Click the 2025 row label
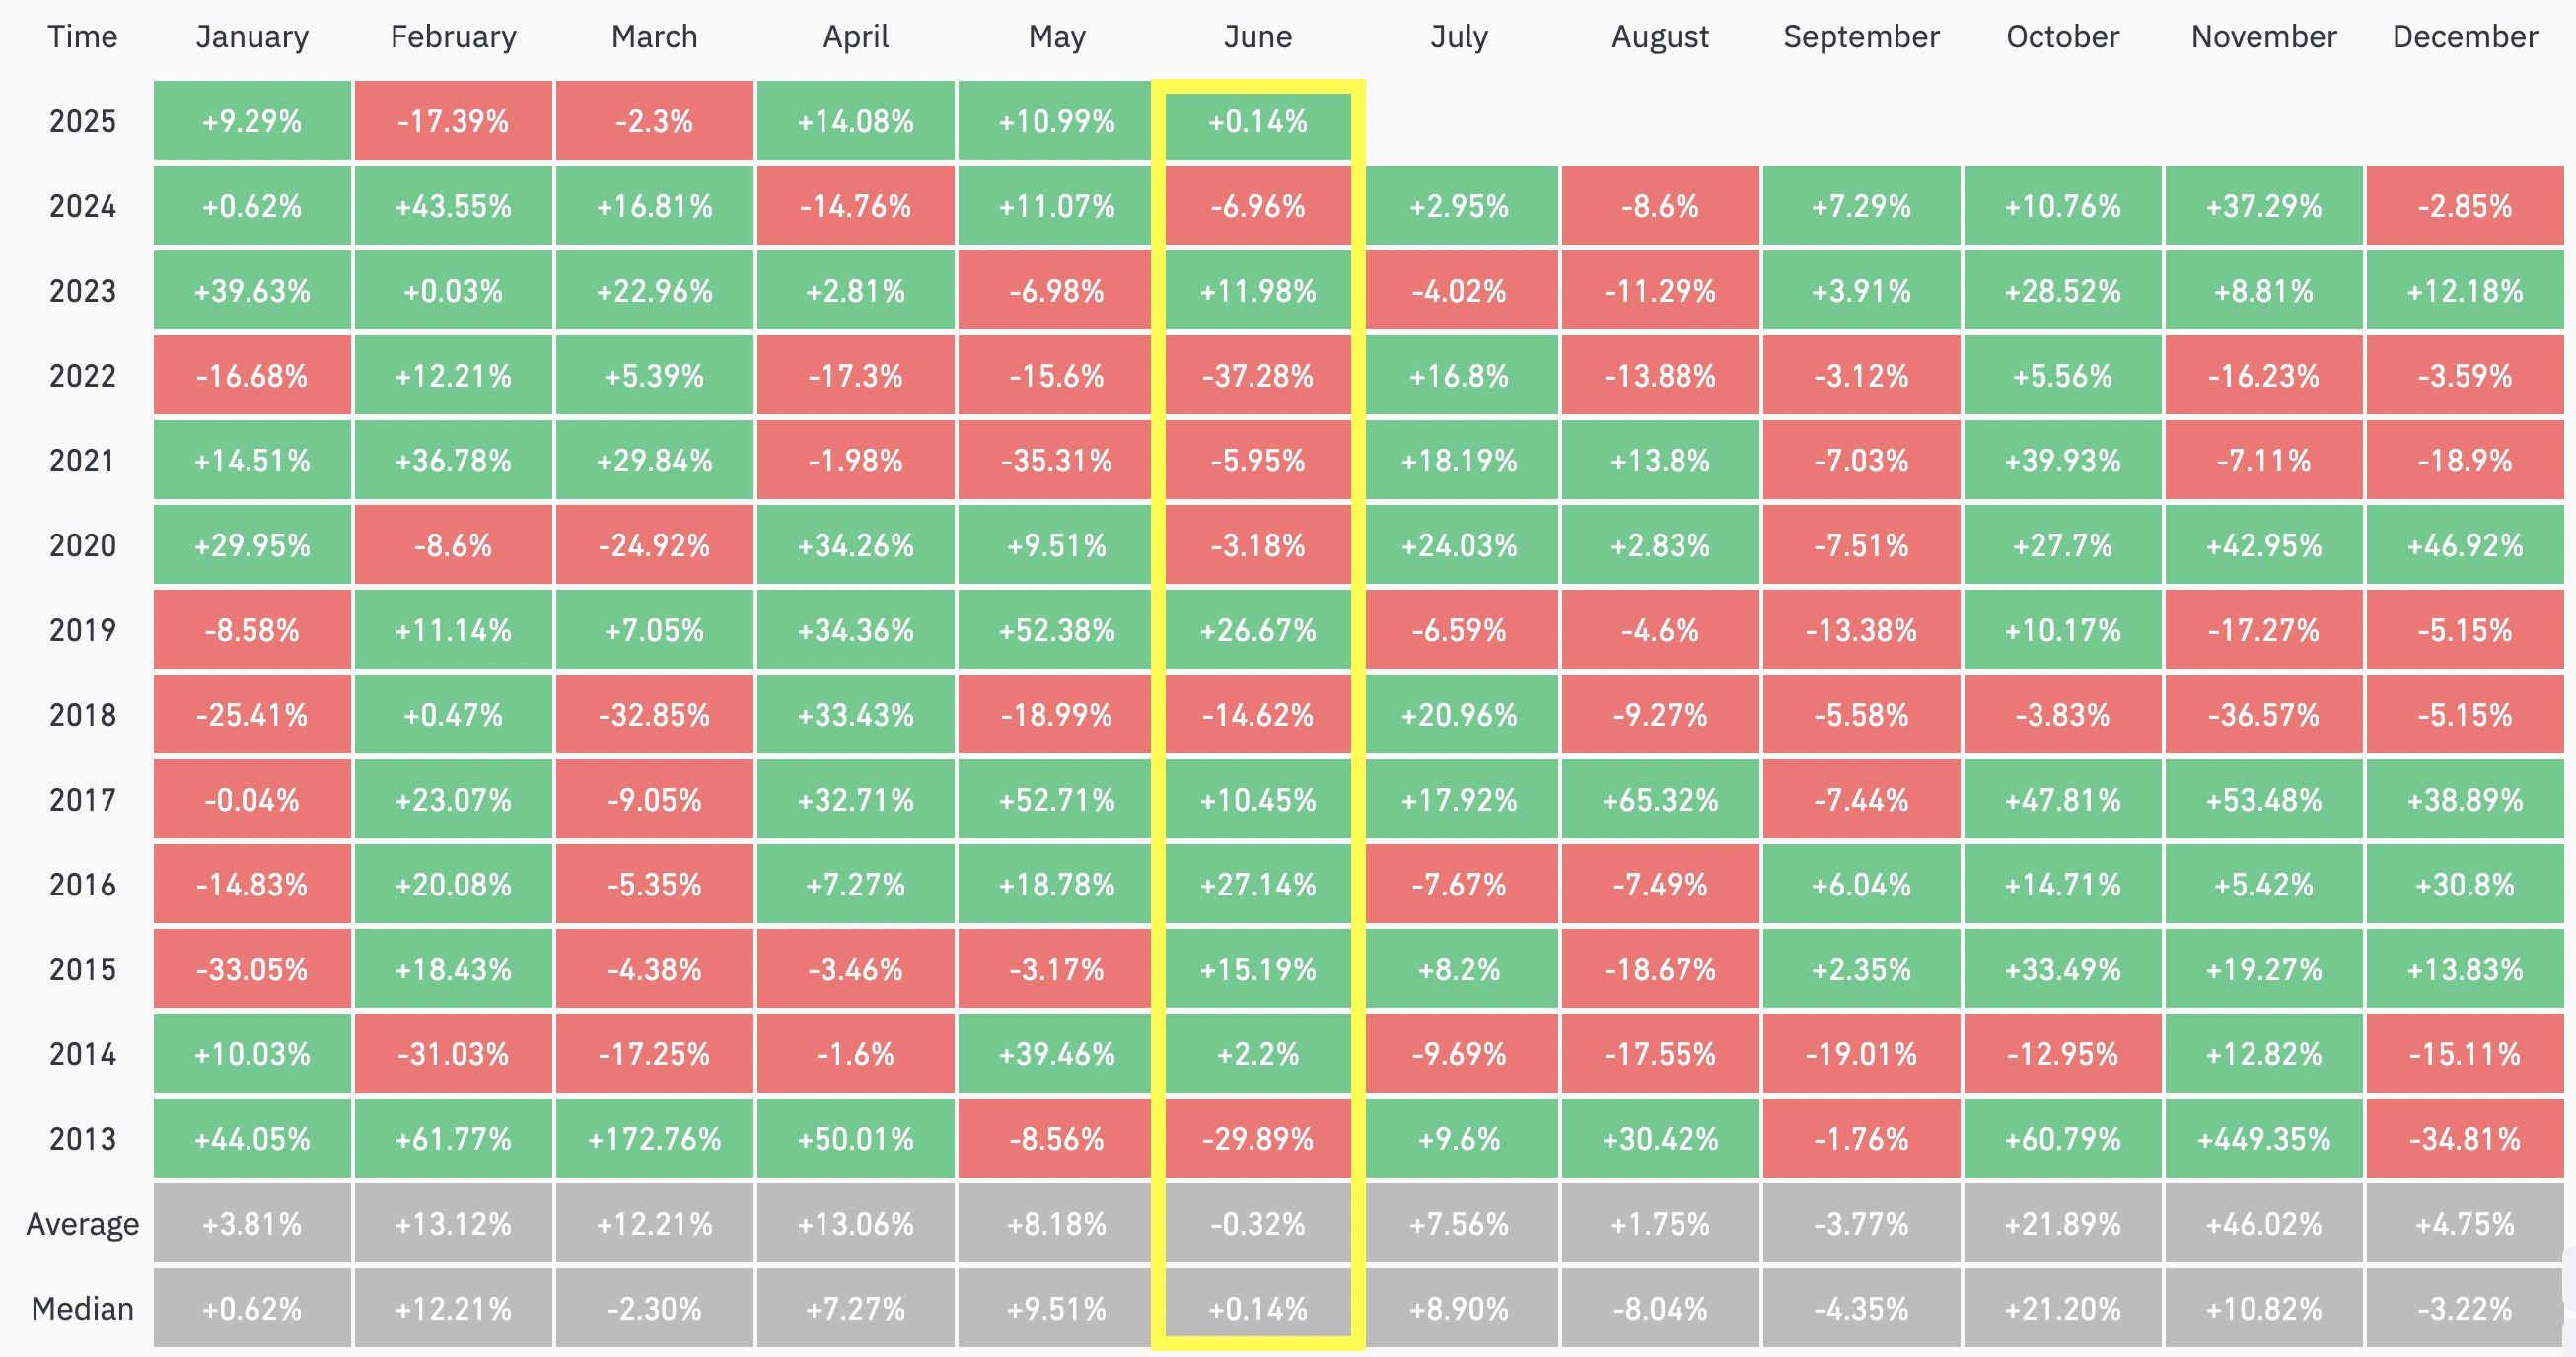 click(x=82, y=121)
